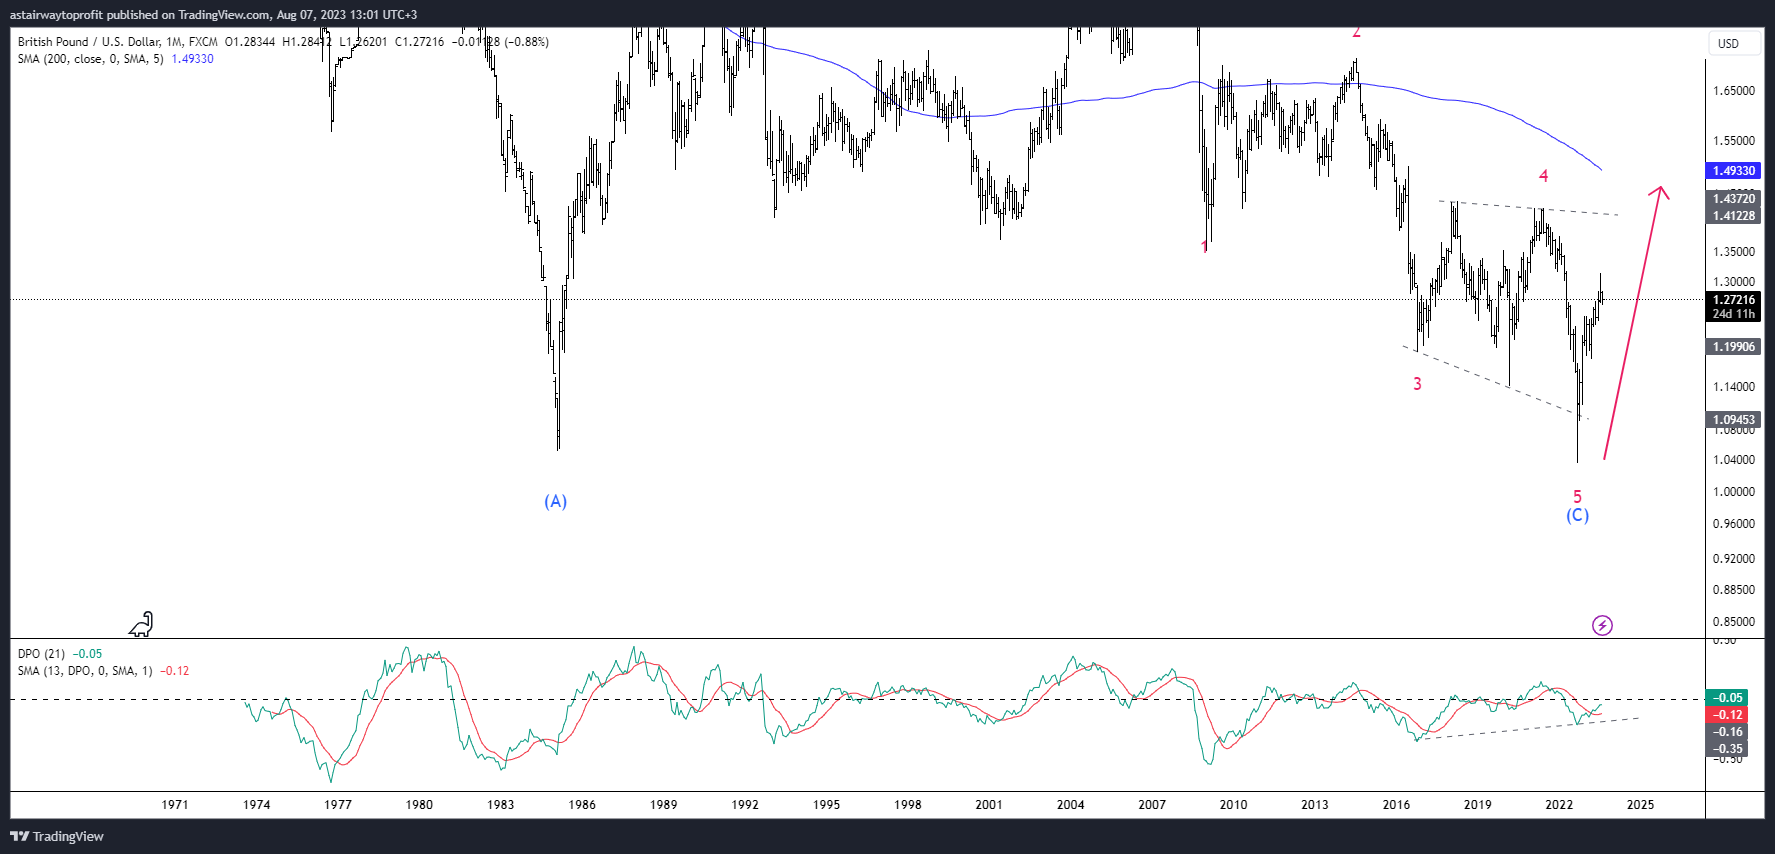
Task: Click the DPO (21) indicator legend
Action: [41, 654]
